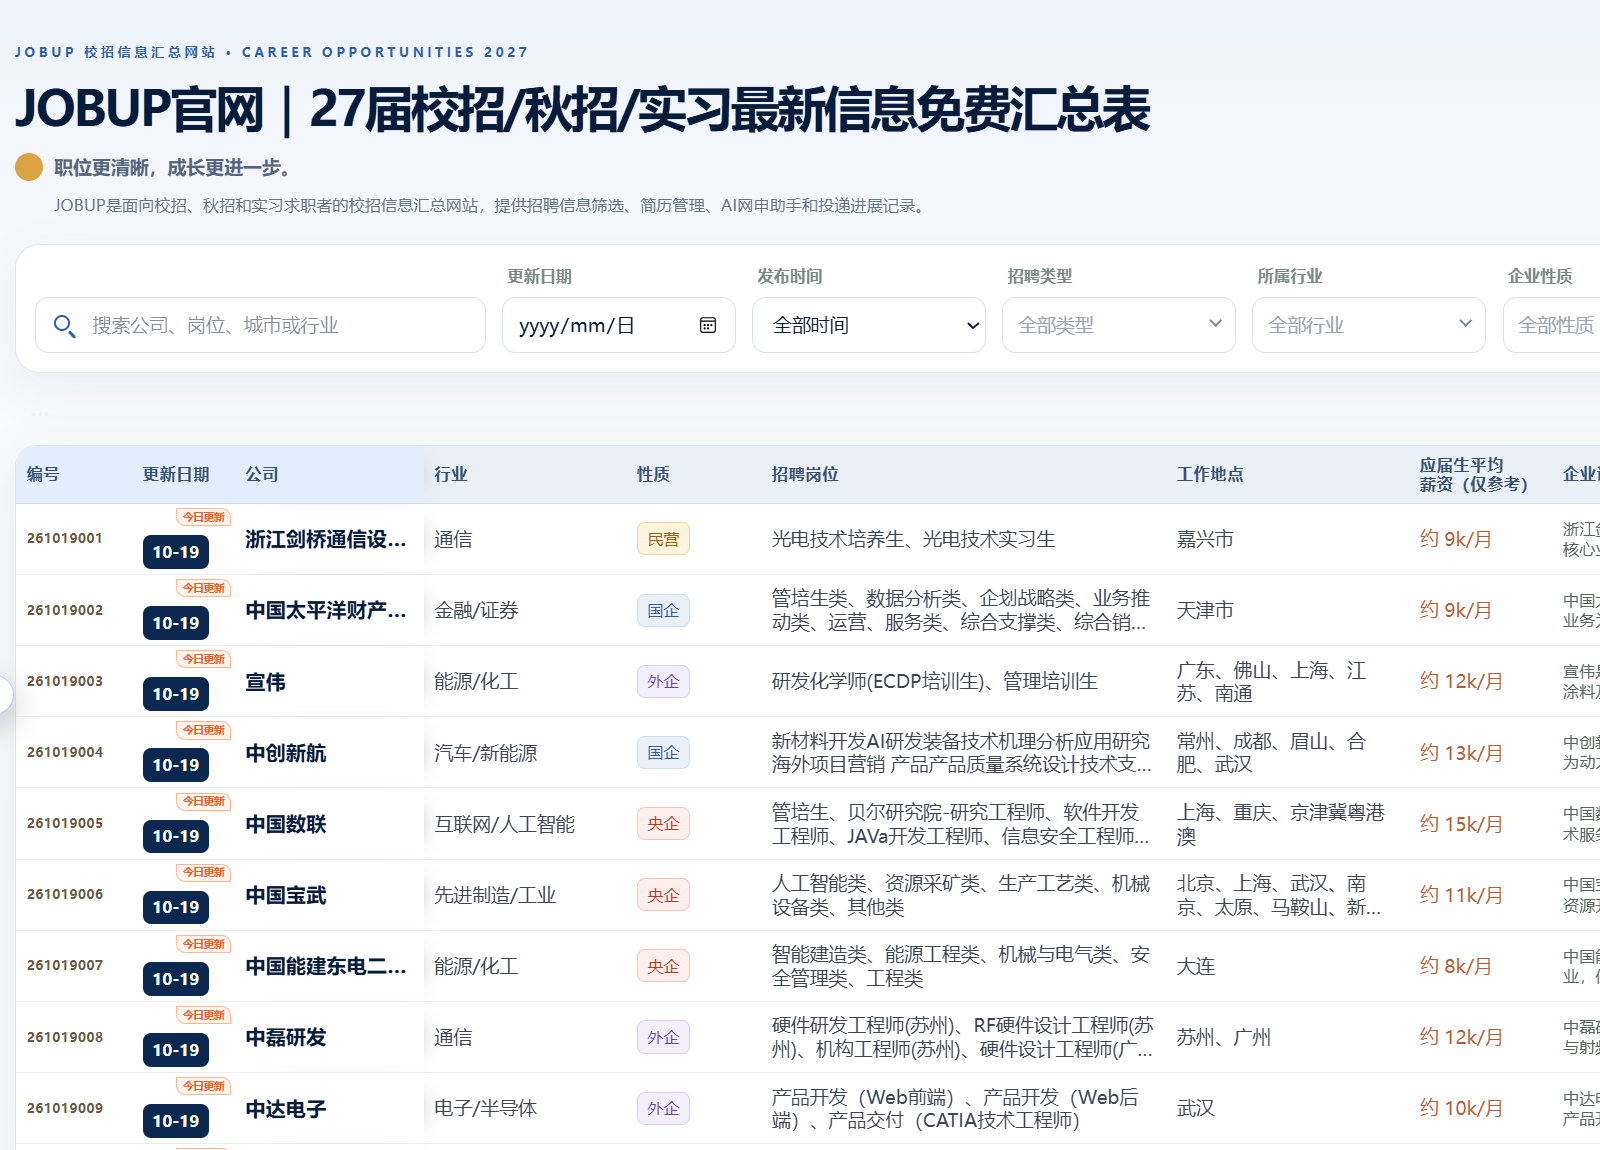1600x1150 pixels.
Task: Open company 中达电子
Action: pos(286,1109)
